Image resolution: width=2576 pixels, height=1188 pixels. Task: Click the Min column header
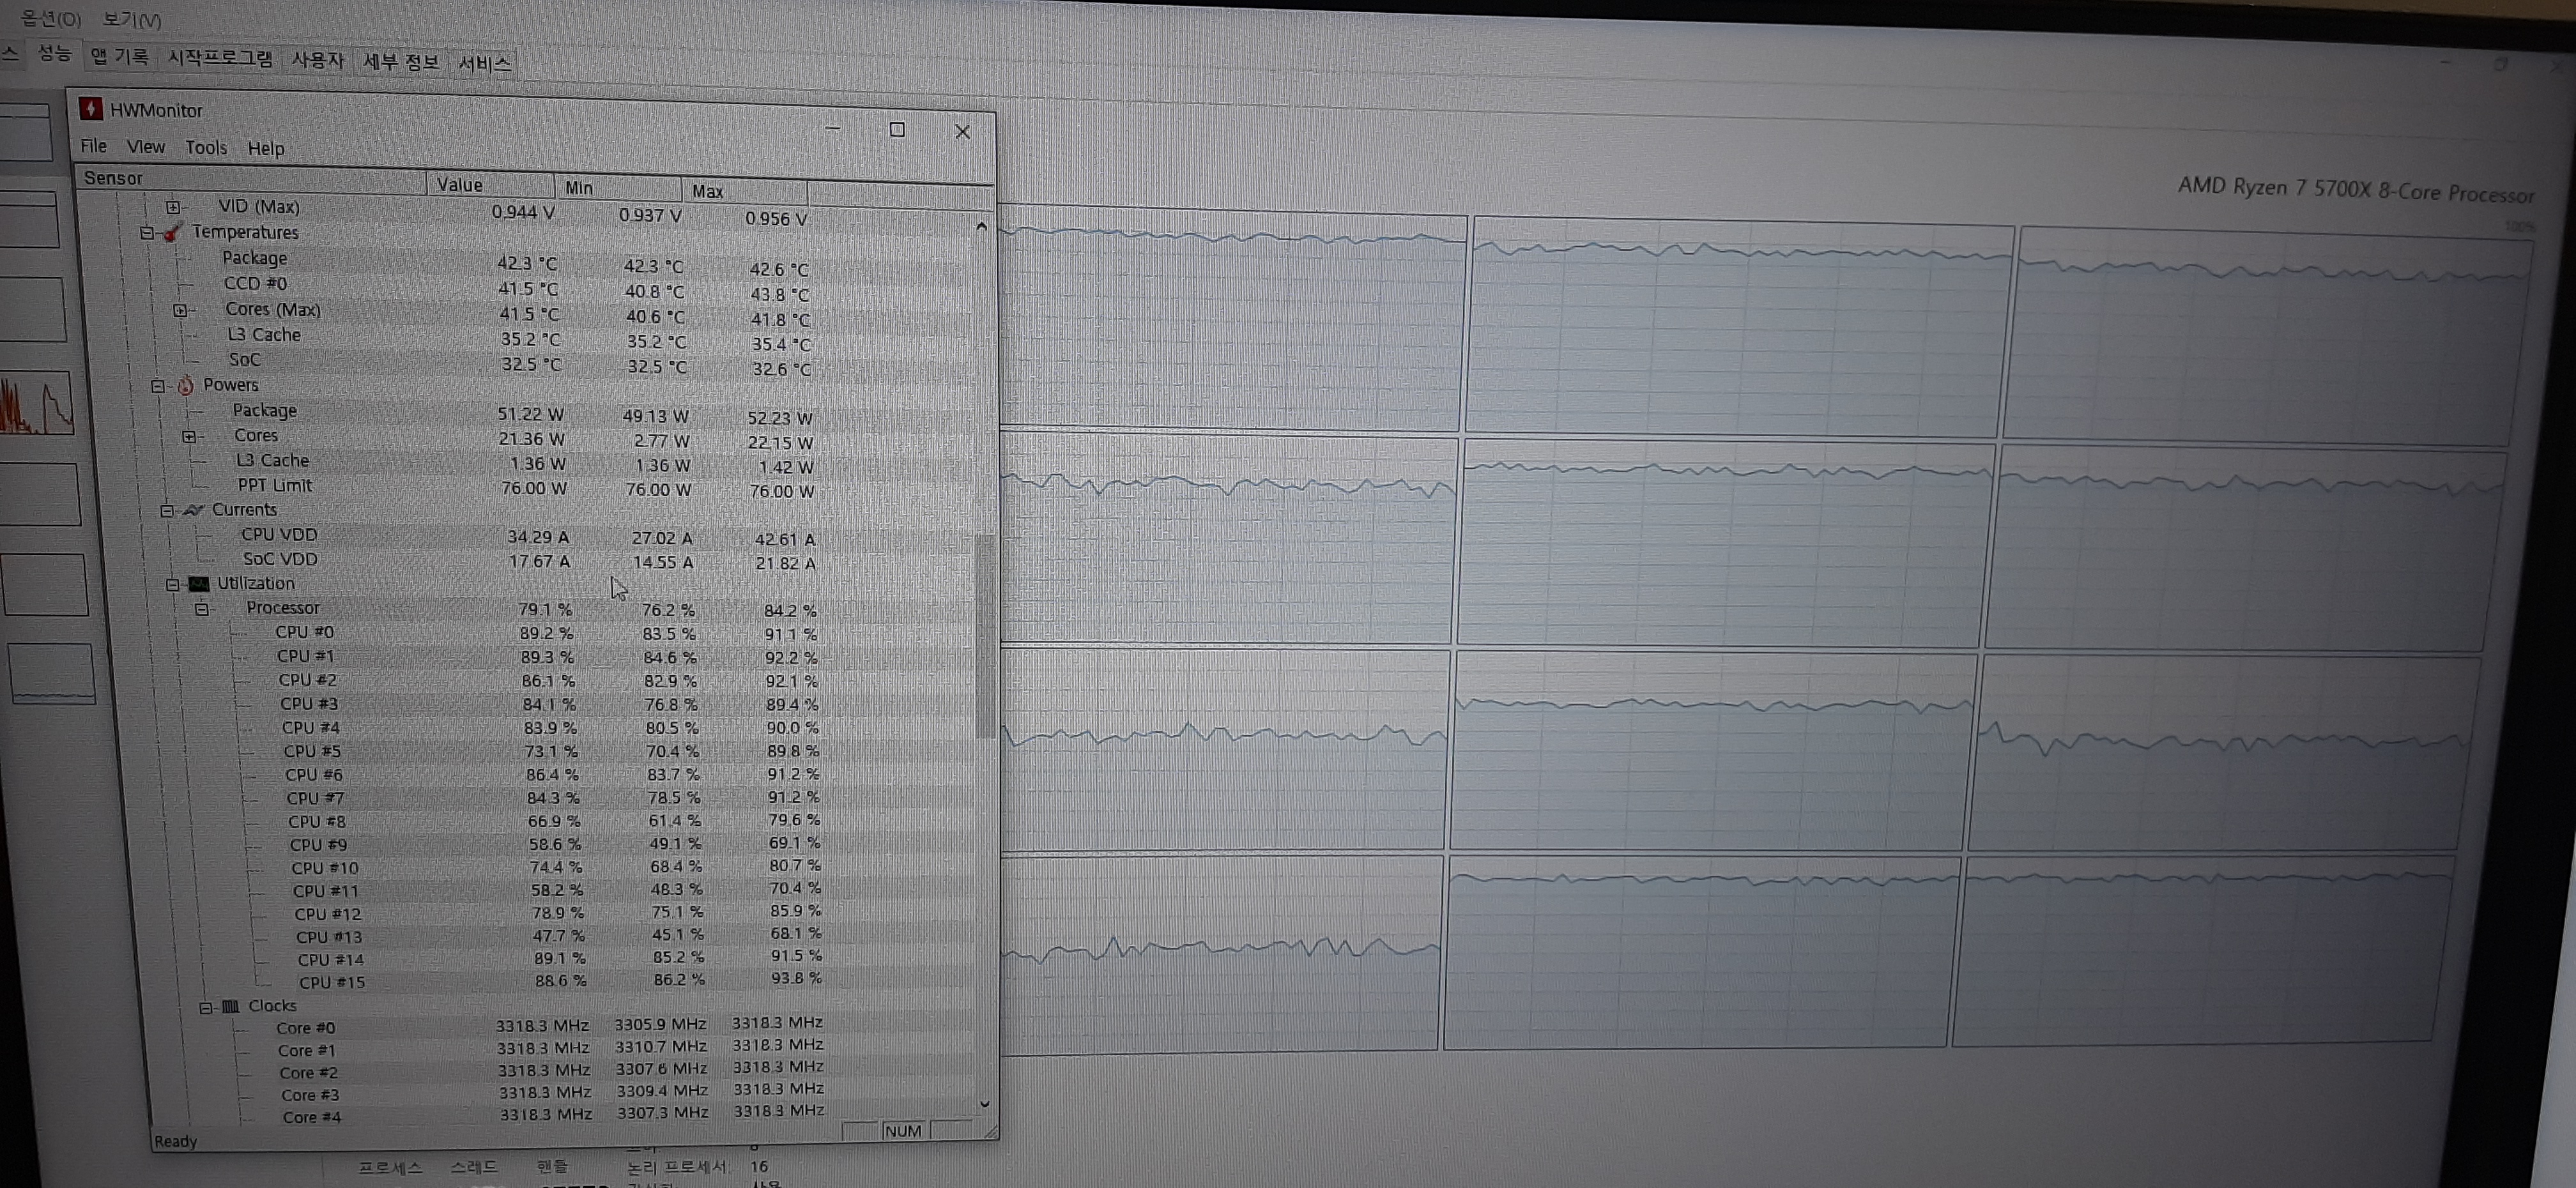[x=618, y=188]
